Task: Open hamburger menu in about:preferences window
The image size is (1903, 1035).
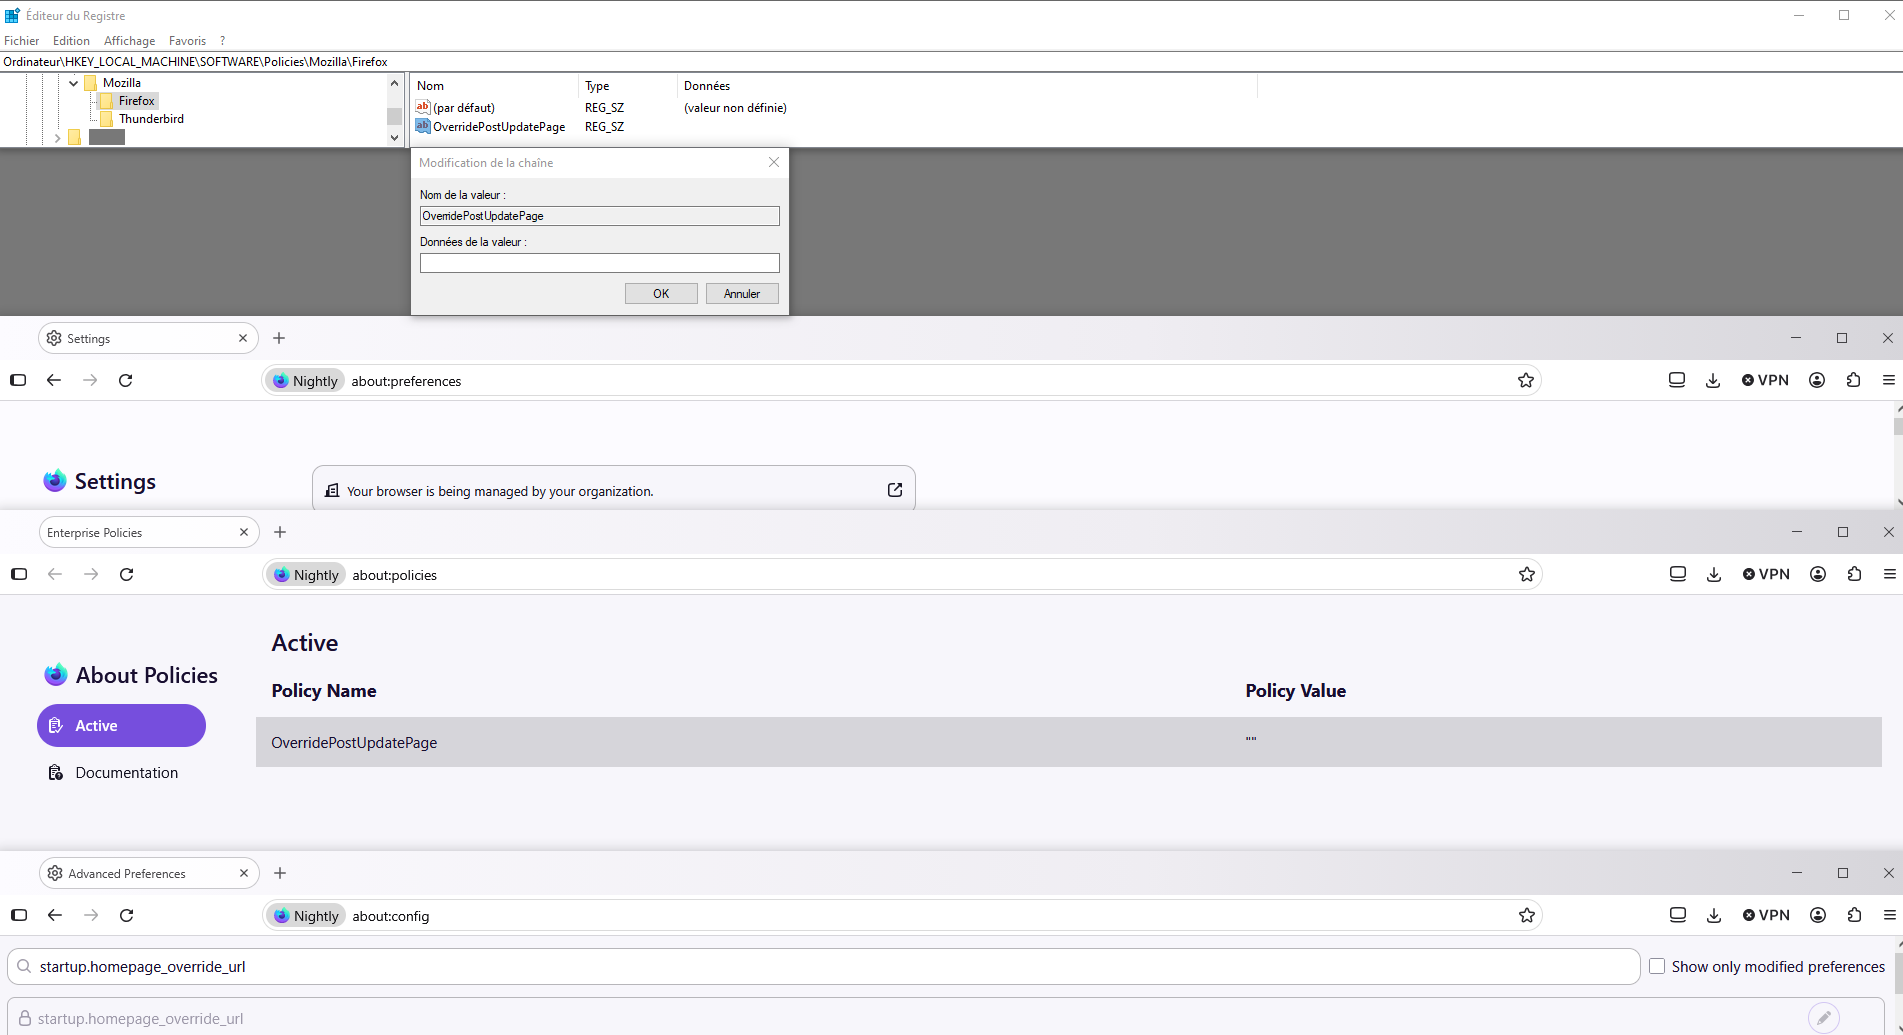Action: 1889,380
